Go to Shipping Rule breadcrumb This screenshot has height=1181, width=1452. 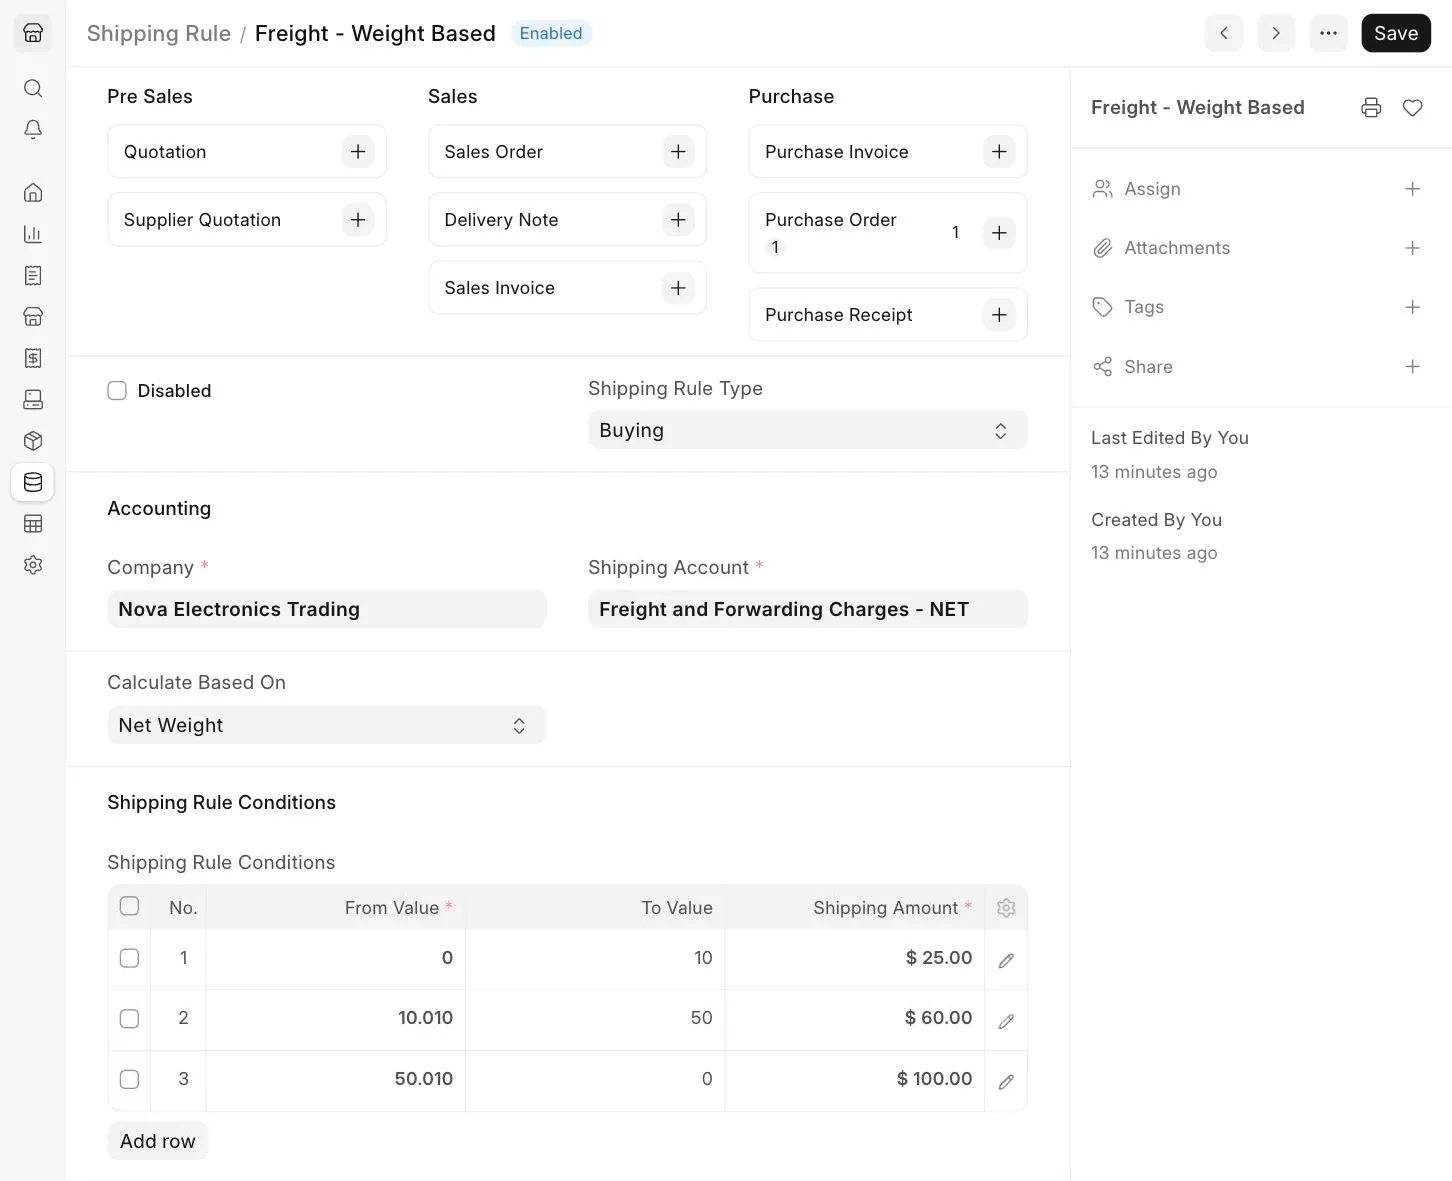click(159, 34)
